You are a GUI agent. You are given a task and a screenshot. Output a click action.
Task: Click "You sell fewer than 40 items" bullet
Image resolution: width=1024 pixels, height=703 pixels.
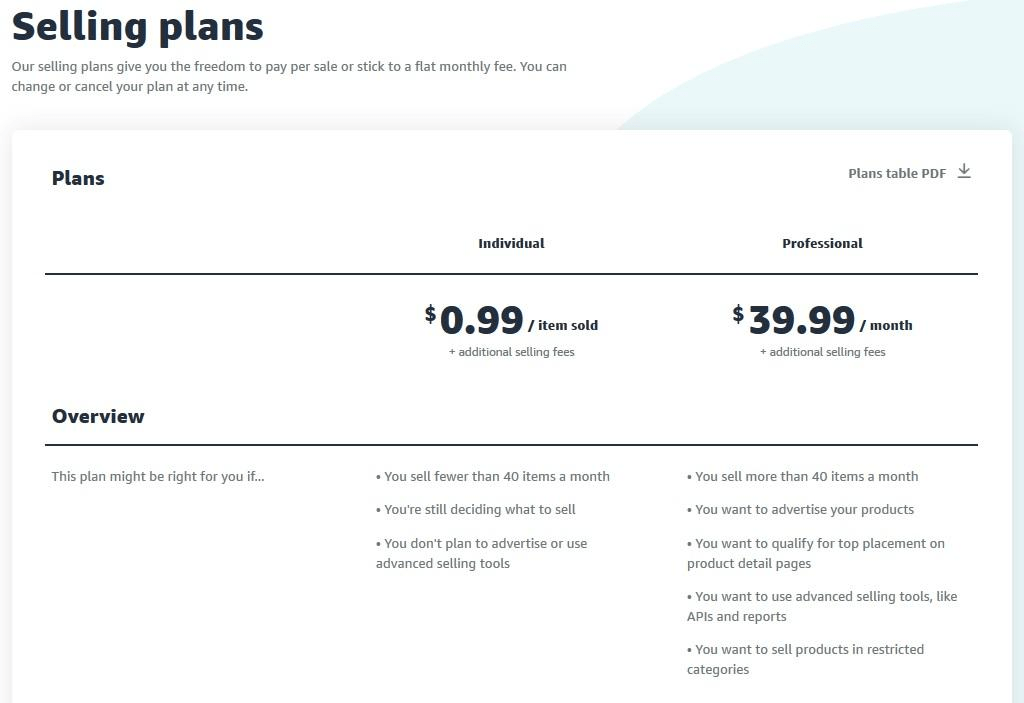tap(493, 476)
